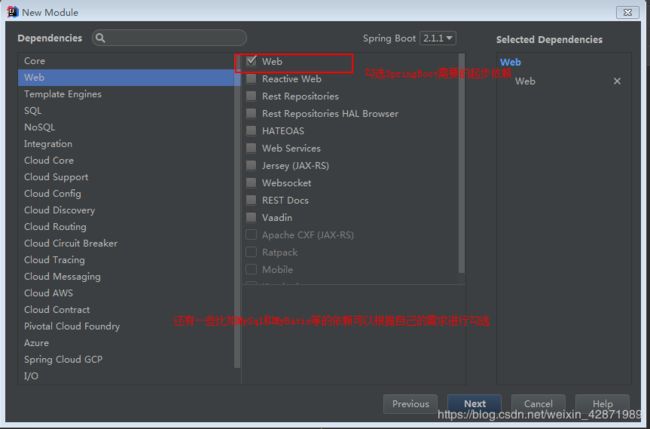Focus the dependencies search field

(169, 38)
